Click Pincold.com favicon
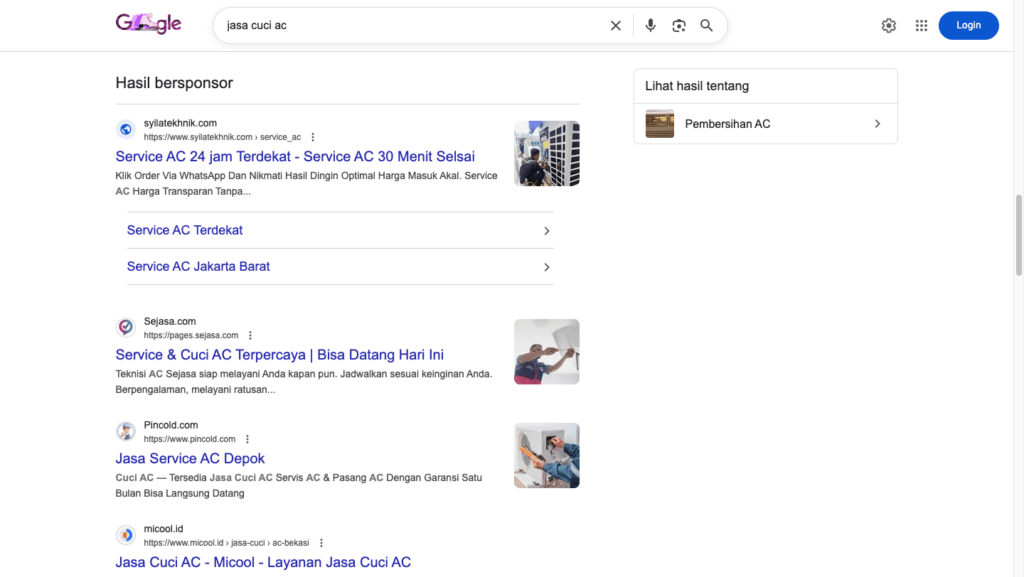Viewport: 1024px width, 577px height. tap(126, 431)
